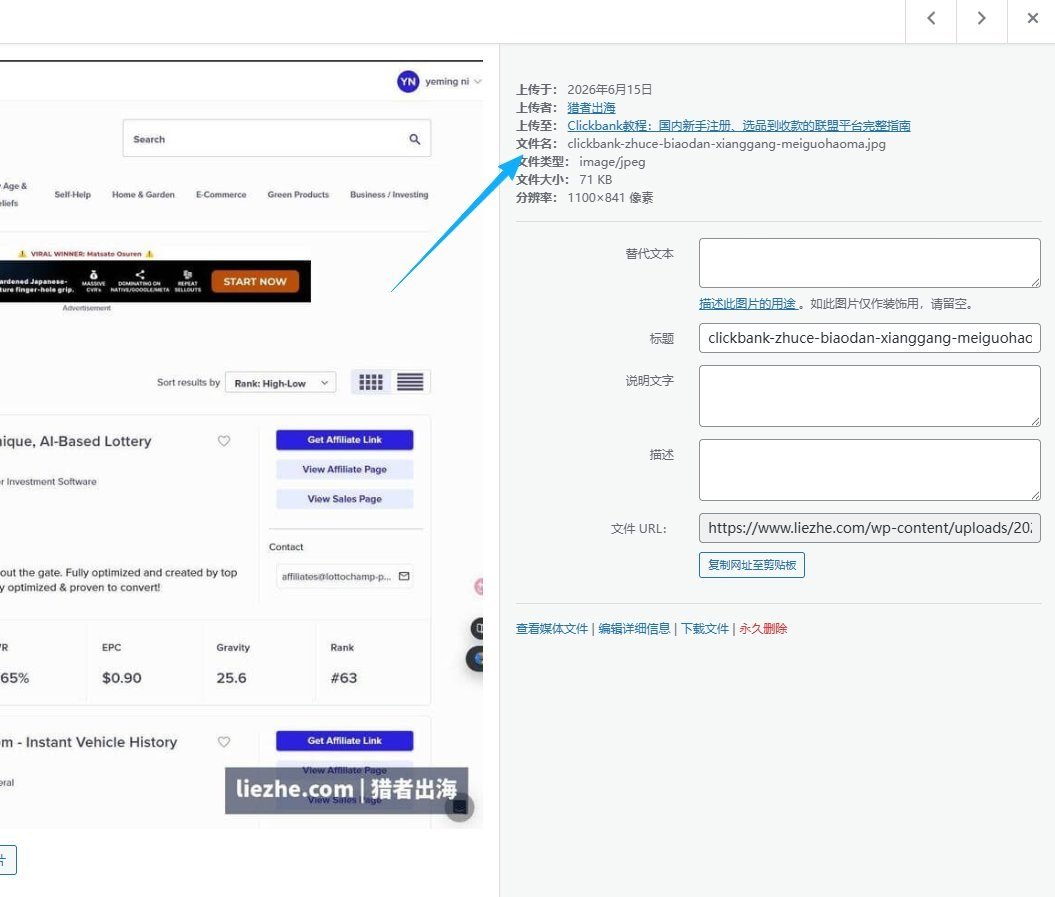Open 描述此图片的用途 help link

pos(748,303)
